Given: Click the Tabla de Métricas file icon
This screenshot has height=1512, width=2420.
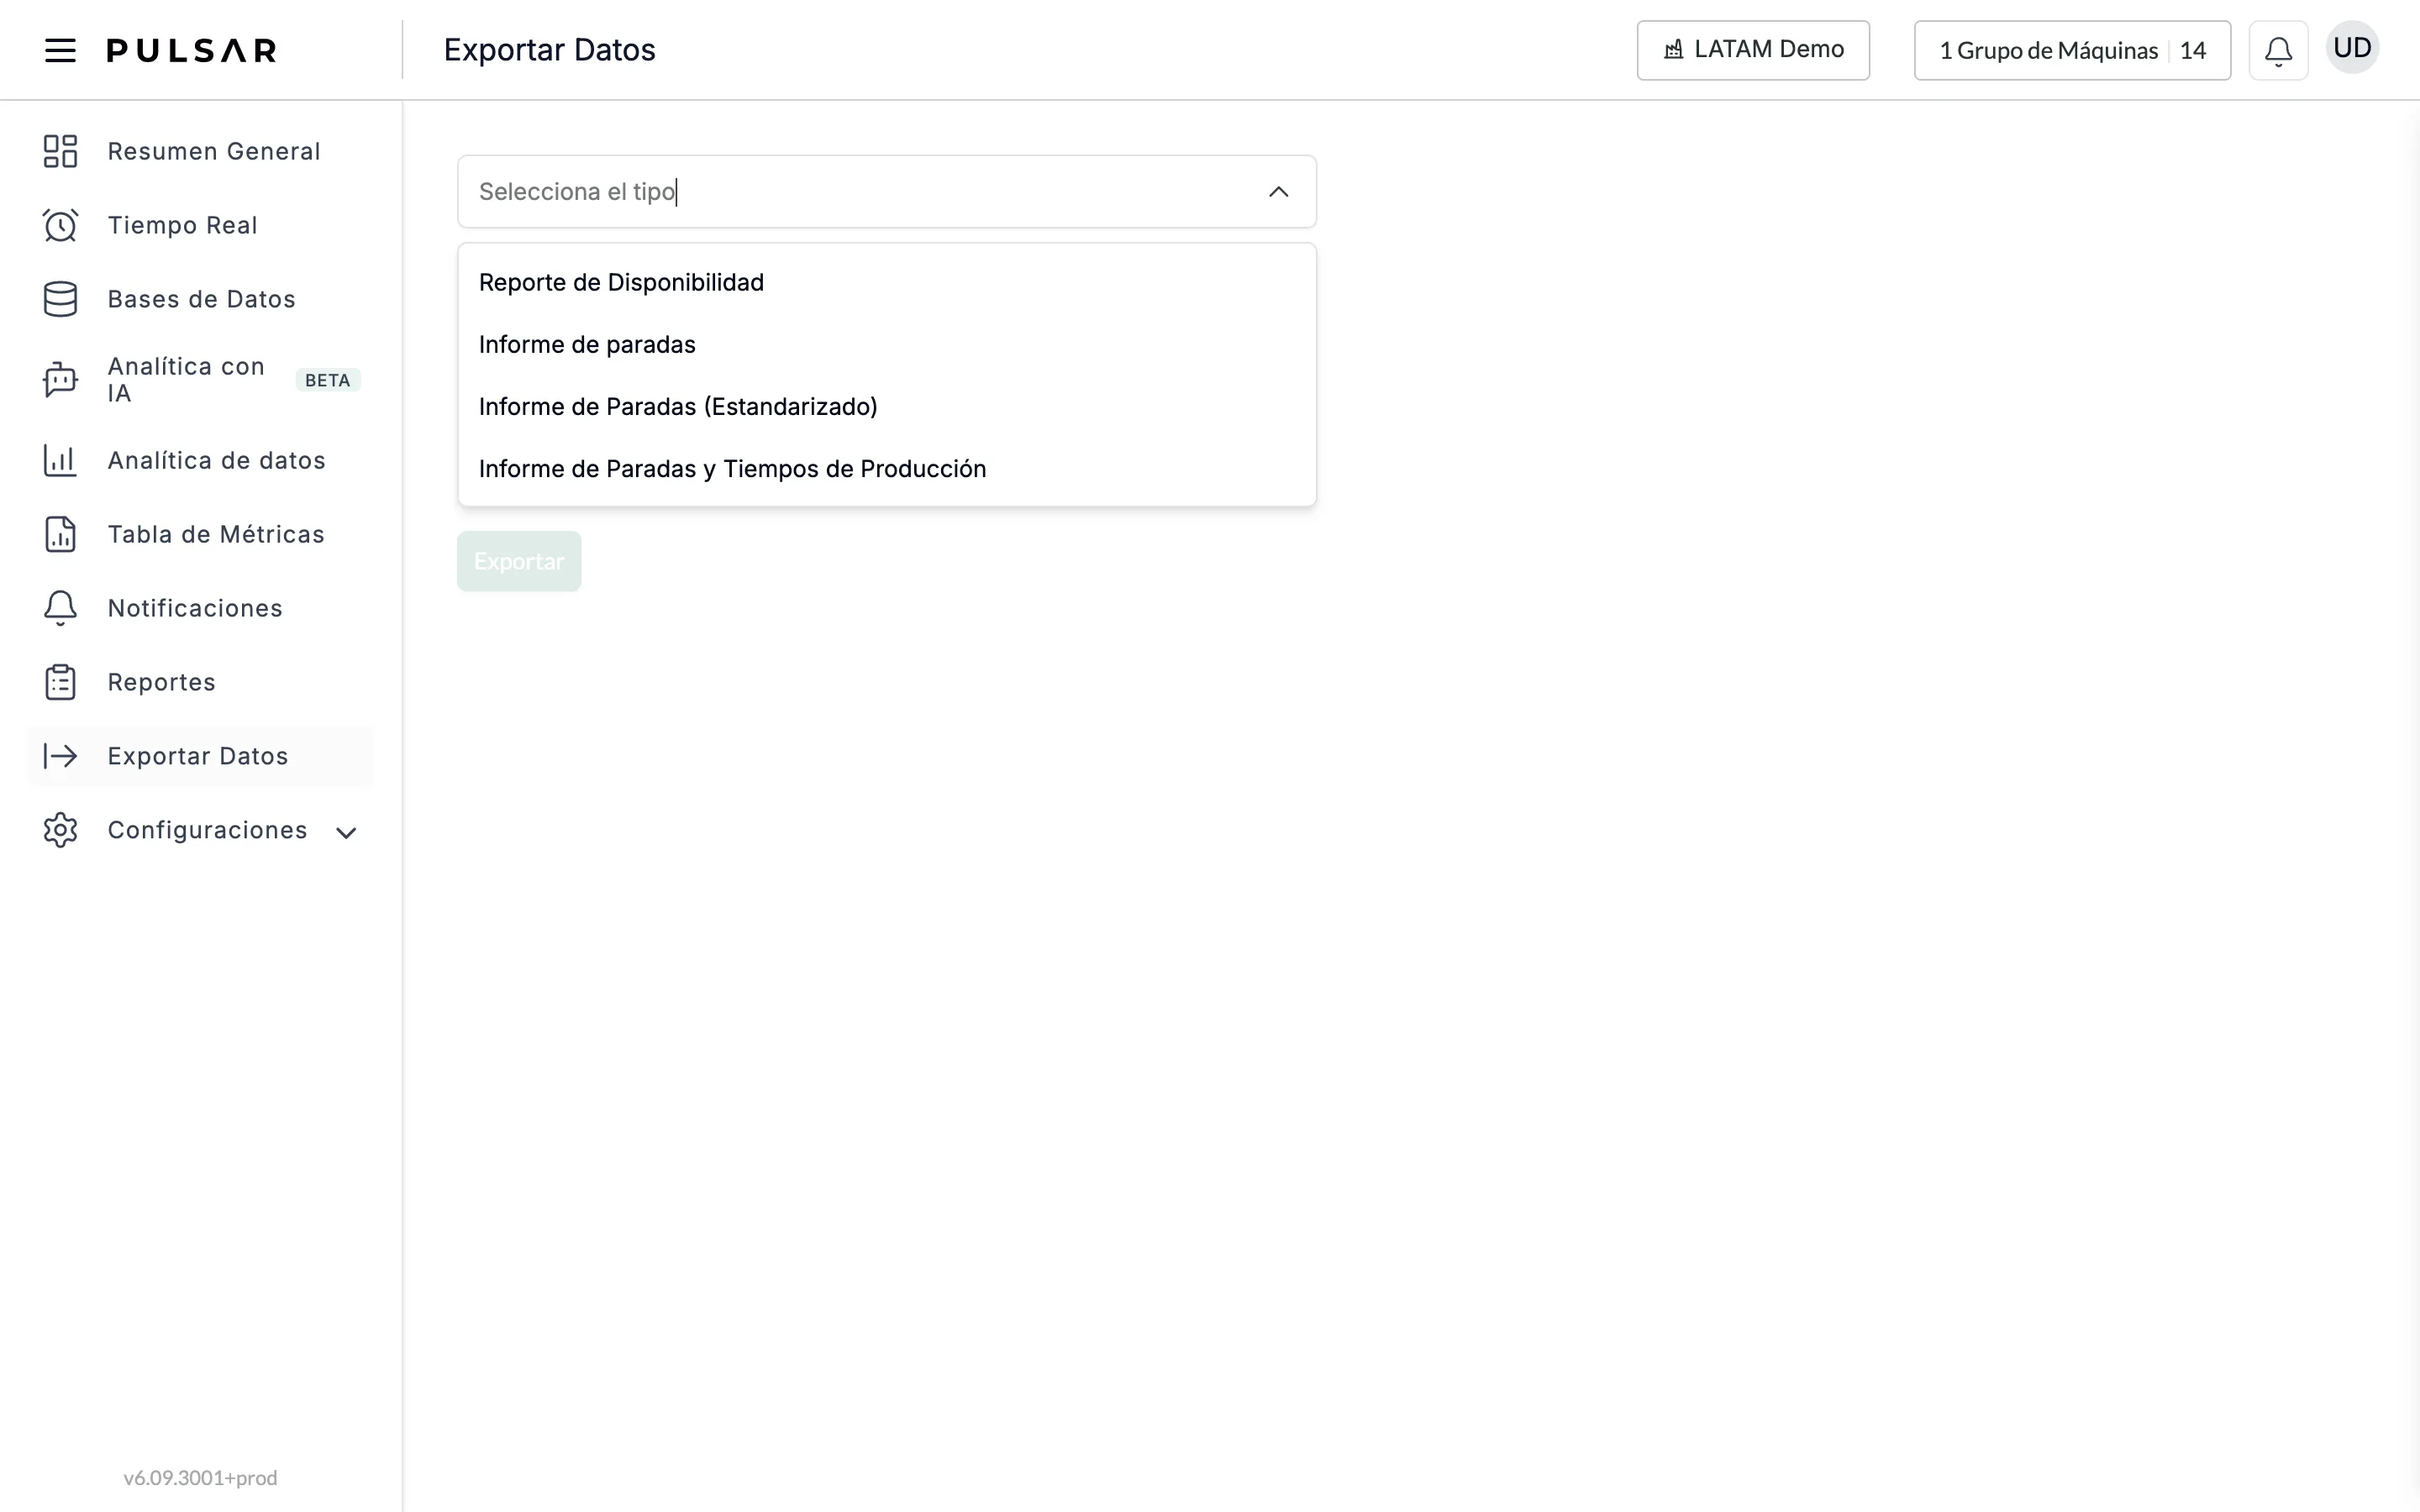Looking at the screenshot, I should click(x=60, y=534).
